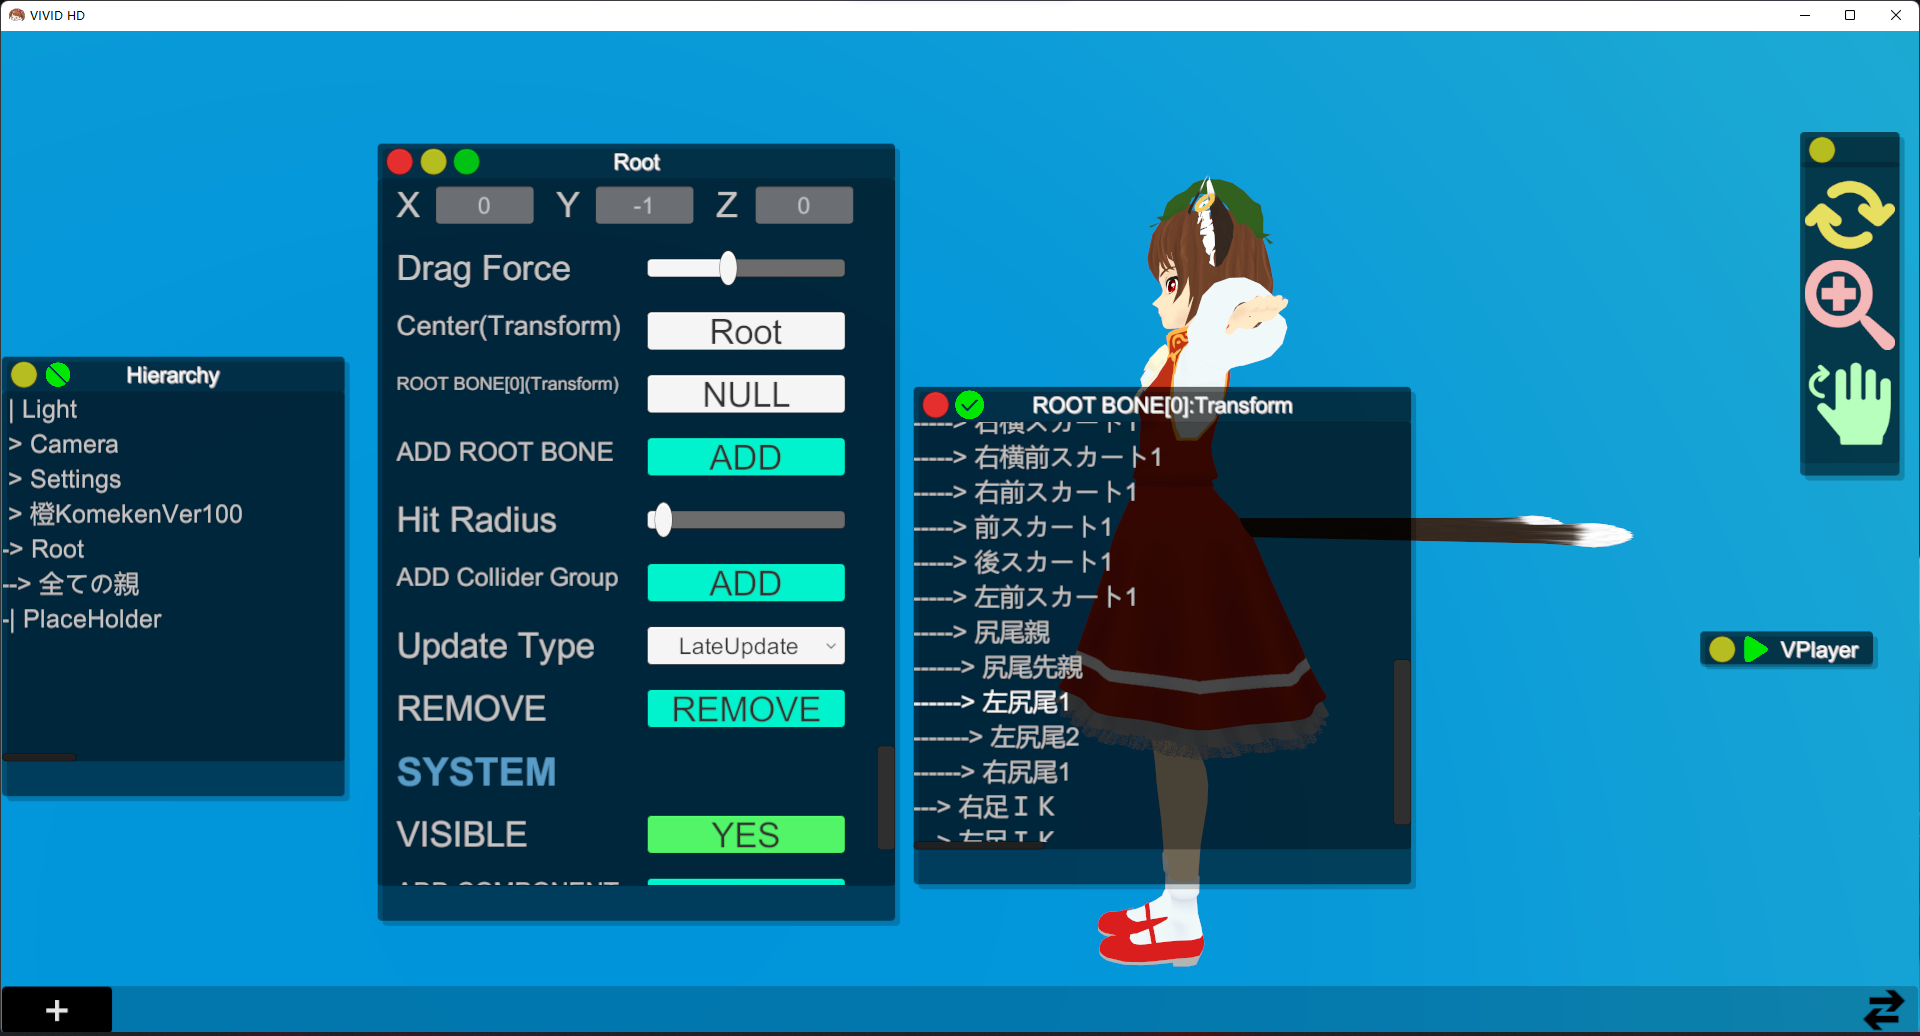Viewport: 1920px width, 1036px height.
Task: Click ROOT BONE list horizontal scrollbar
Action: (x=980, y=846)
